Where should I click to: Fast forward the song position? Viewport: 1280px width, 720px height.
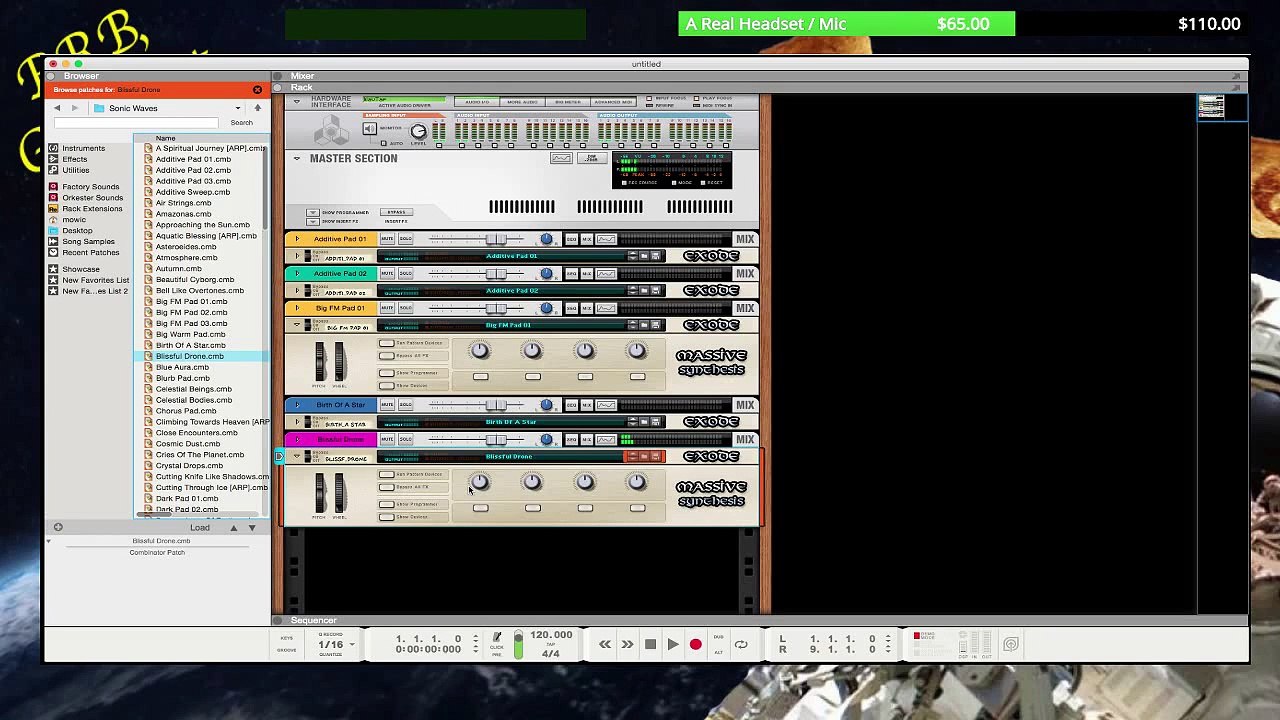[x=627, y=645]
